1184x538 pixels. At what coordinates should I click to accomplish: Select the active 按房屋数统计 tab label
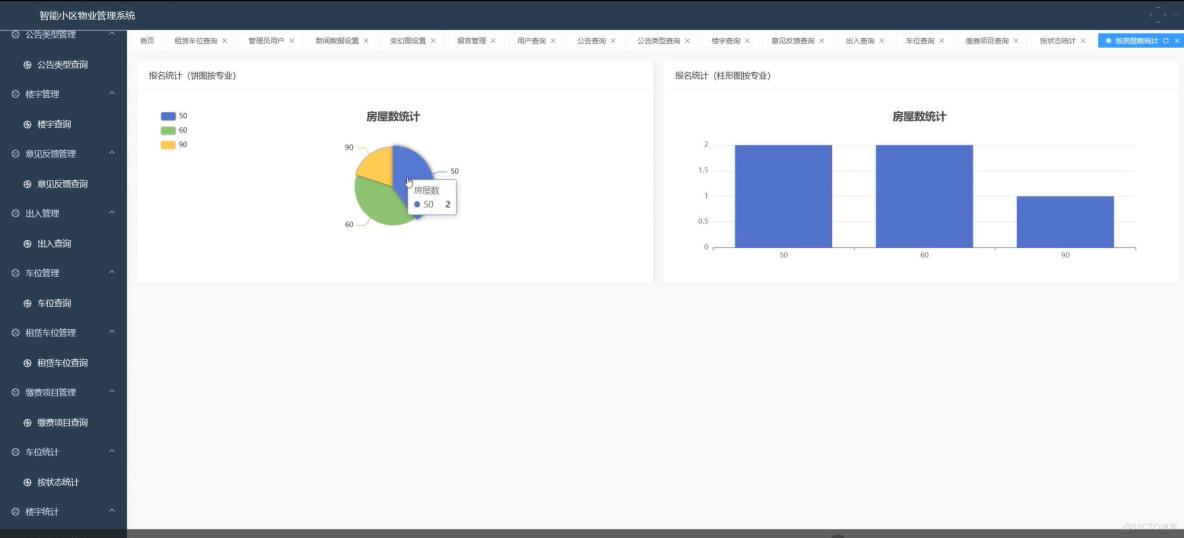[1136, 41]
